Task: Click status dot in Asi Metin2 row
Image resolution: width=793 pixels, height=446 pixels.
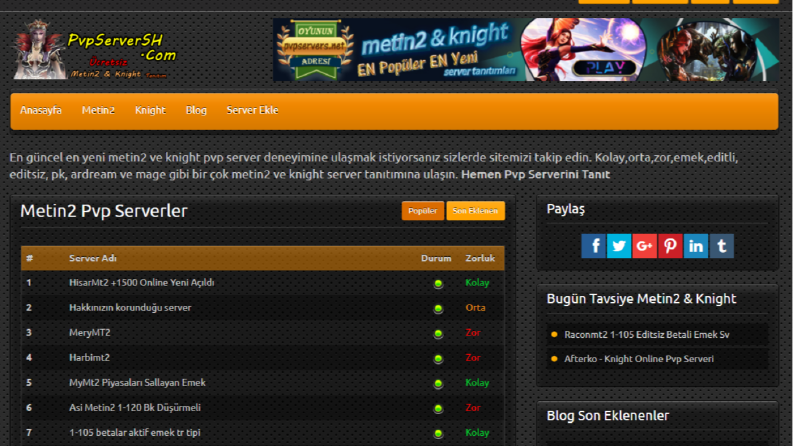Action: coord(438,409)
